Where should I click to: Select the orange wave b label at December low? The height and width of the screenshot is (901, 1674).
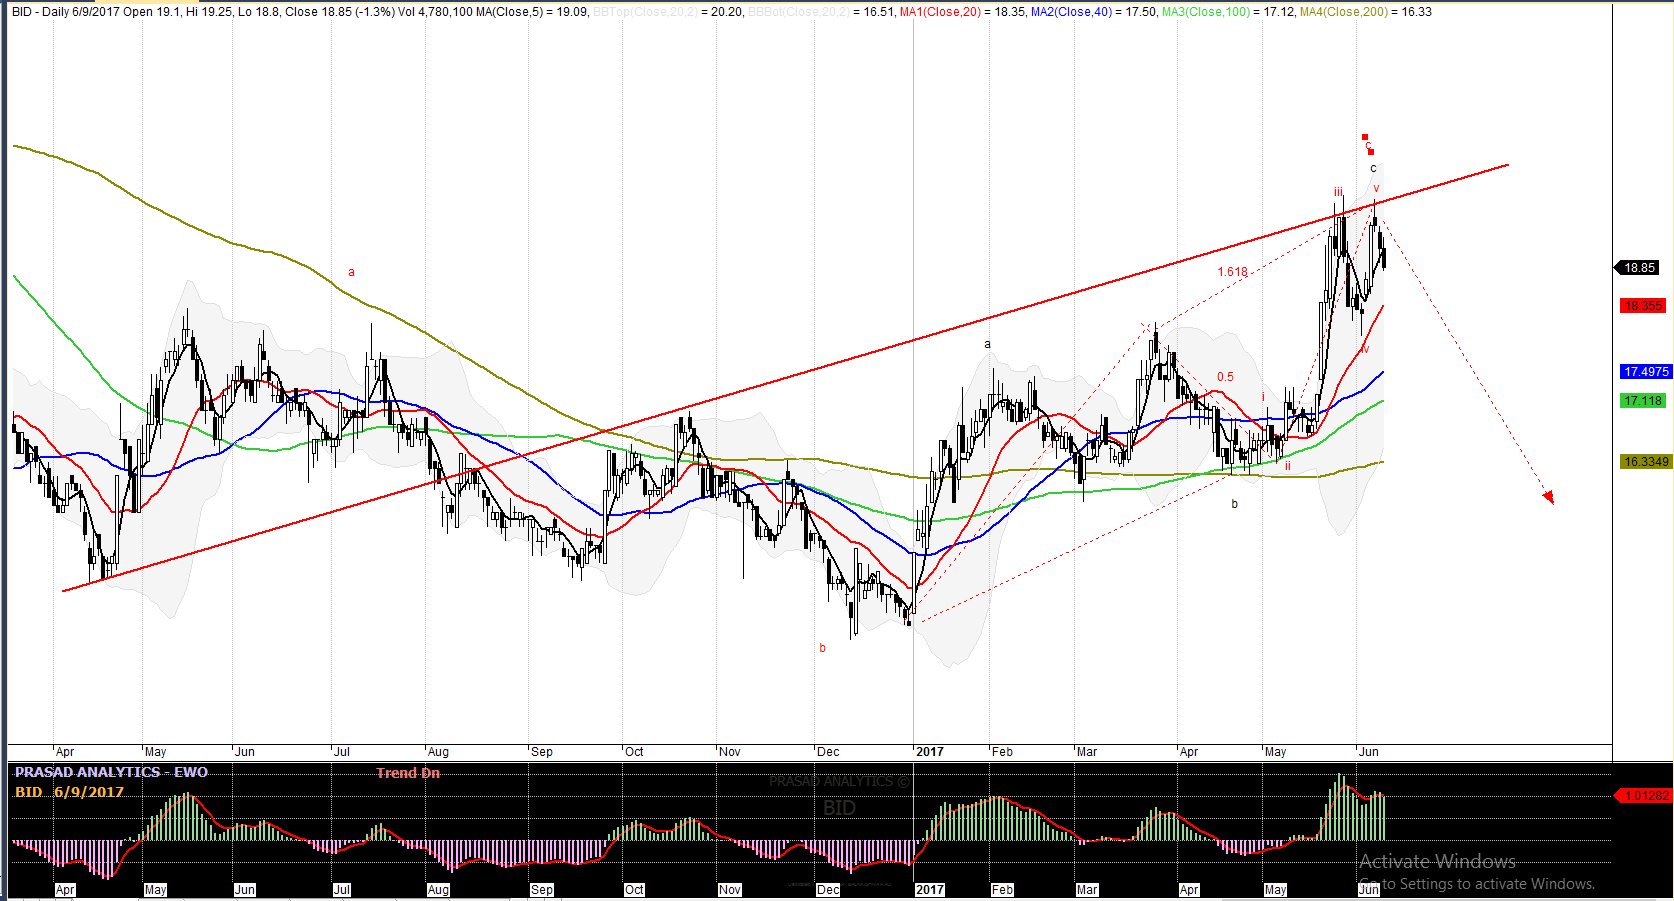[x=823, y=648]
